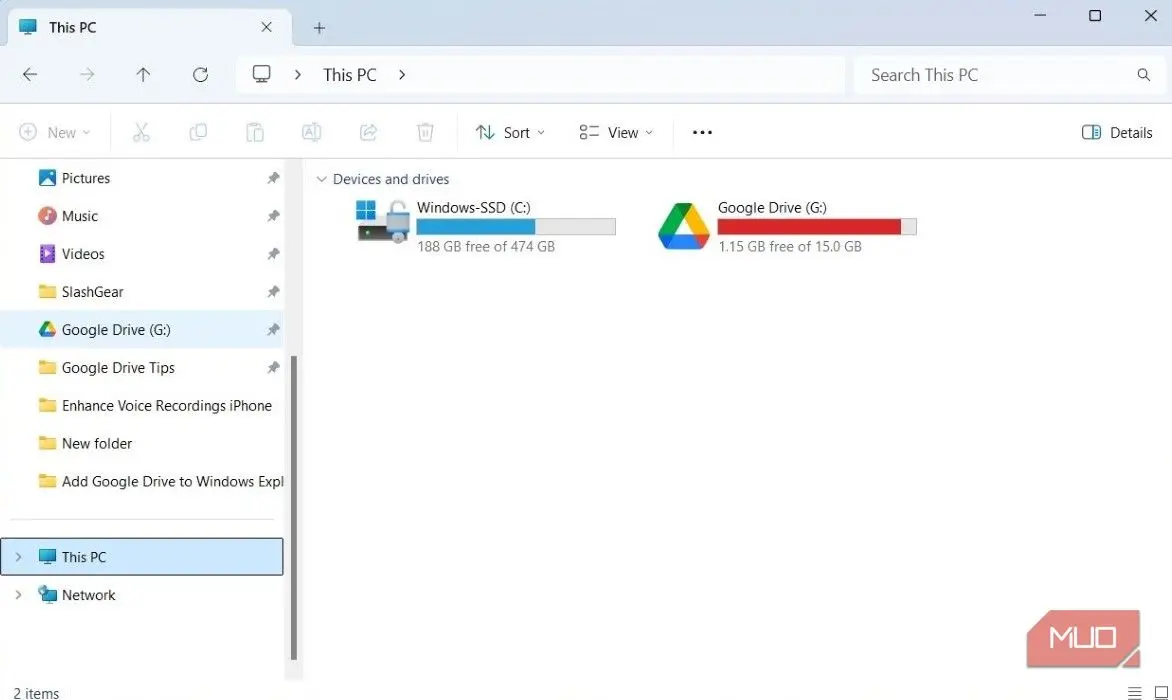
Task: Switch to large thumbnails view icon
Action: [1161, 693]
